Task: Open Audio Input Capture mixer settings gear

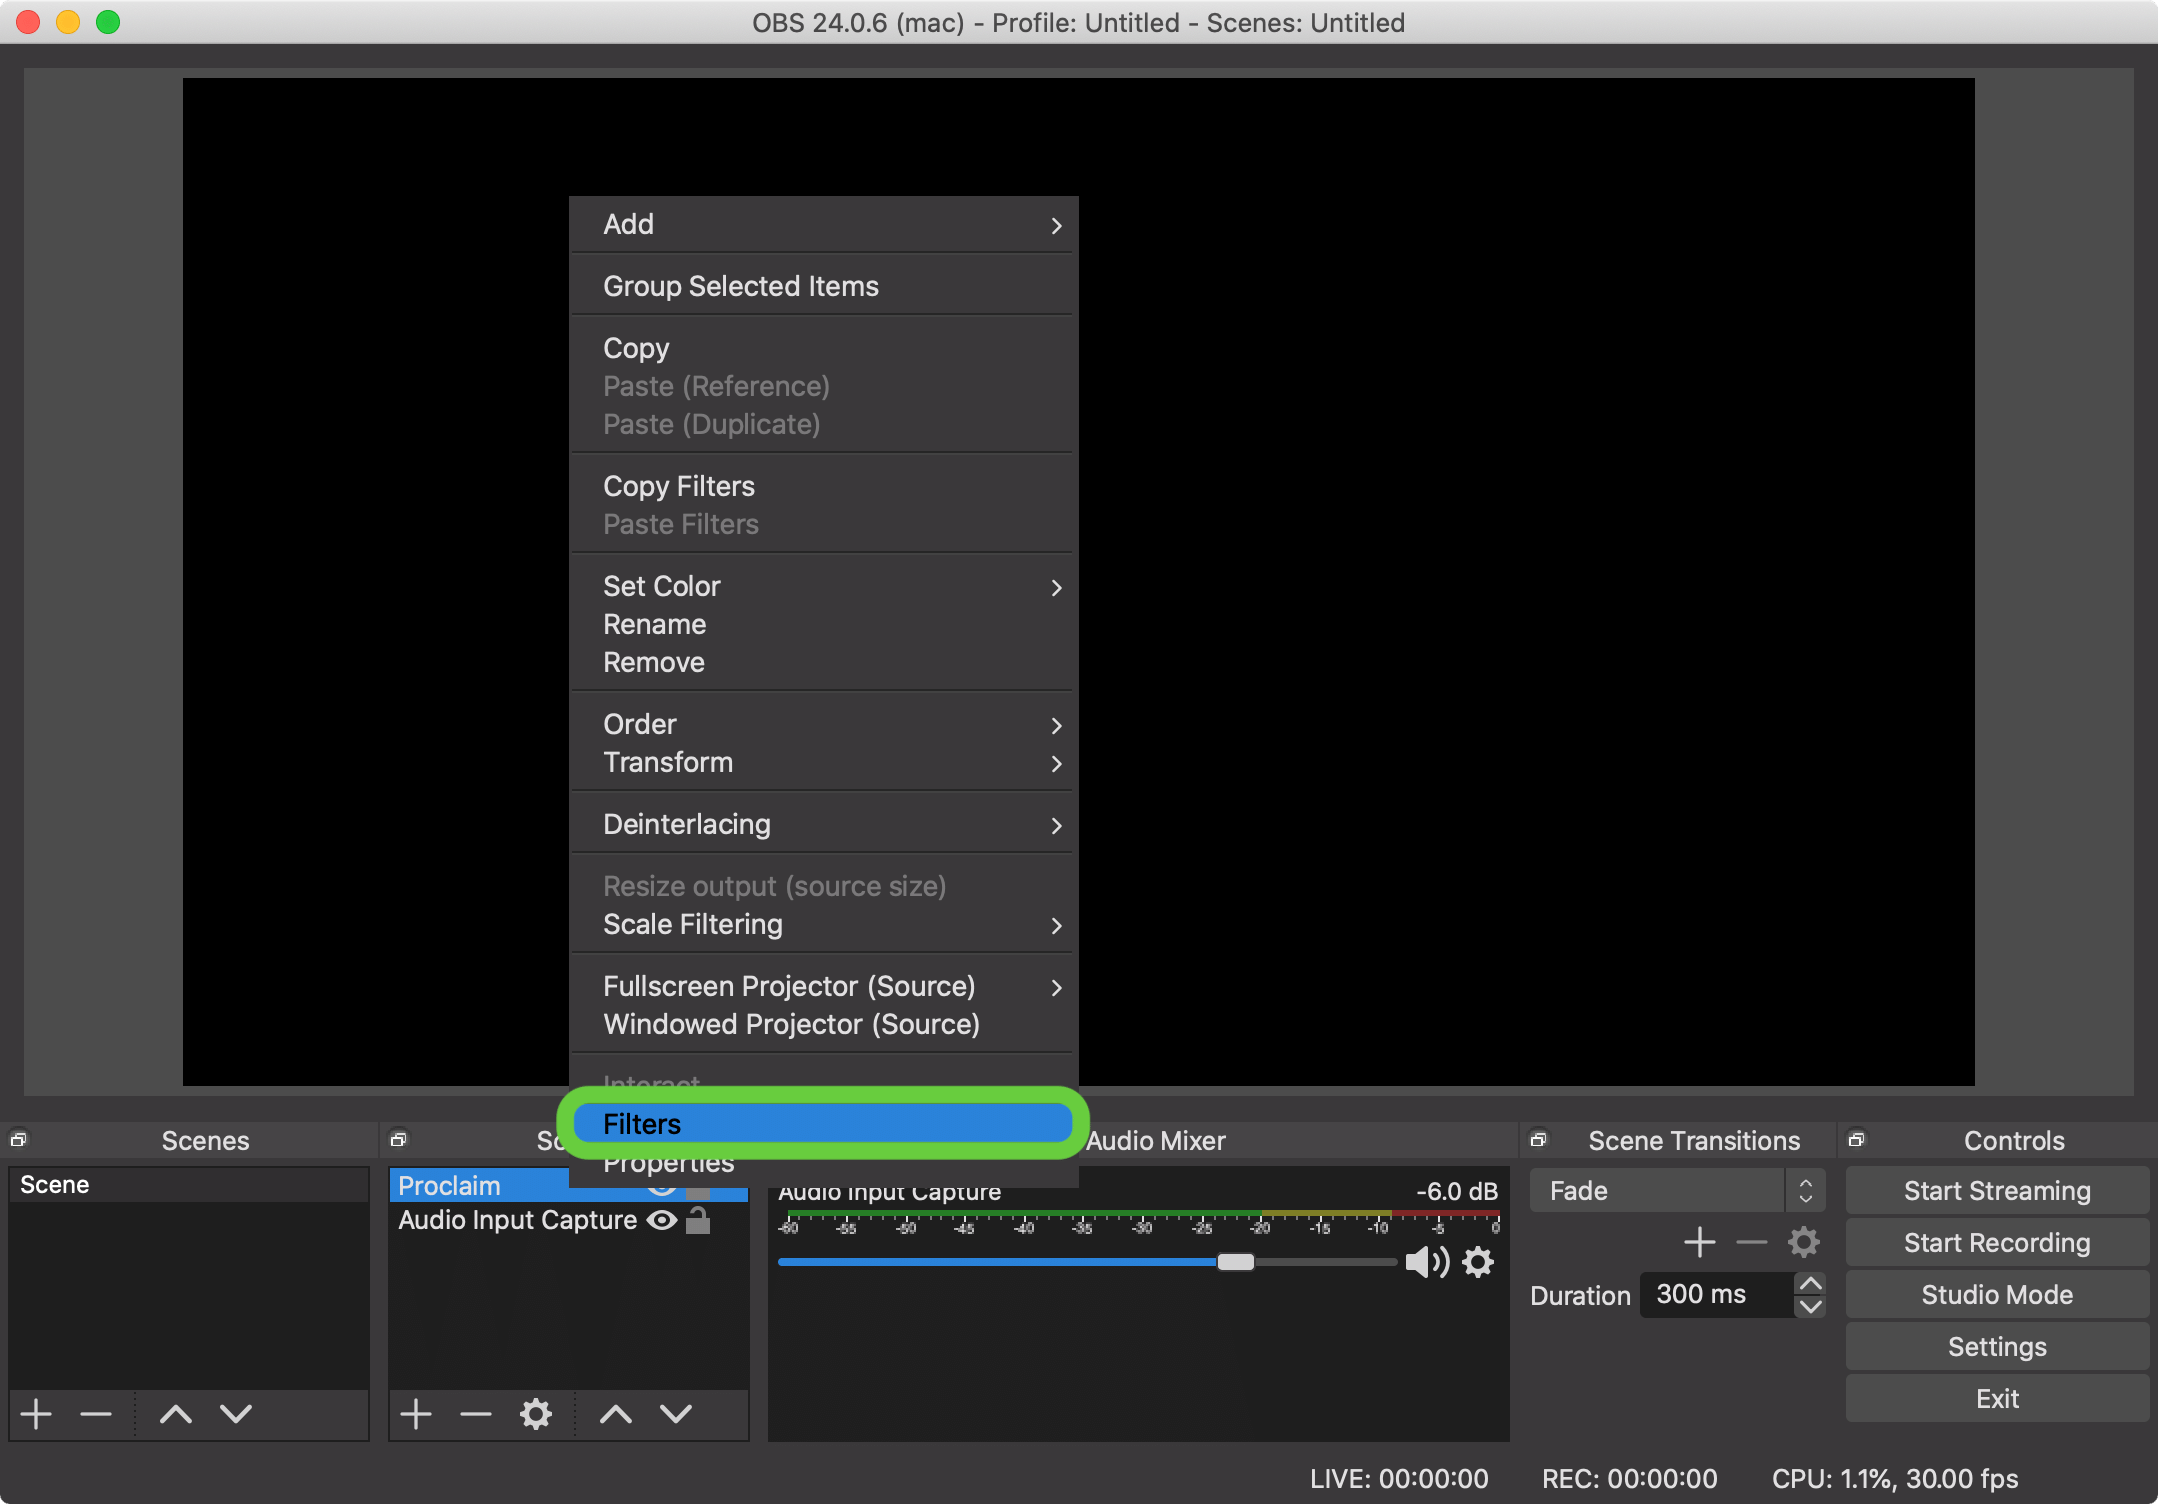Action: pyautogui.click(x=1478, y=1262)
